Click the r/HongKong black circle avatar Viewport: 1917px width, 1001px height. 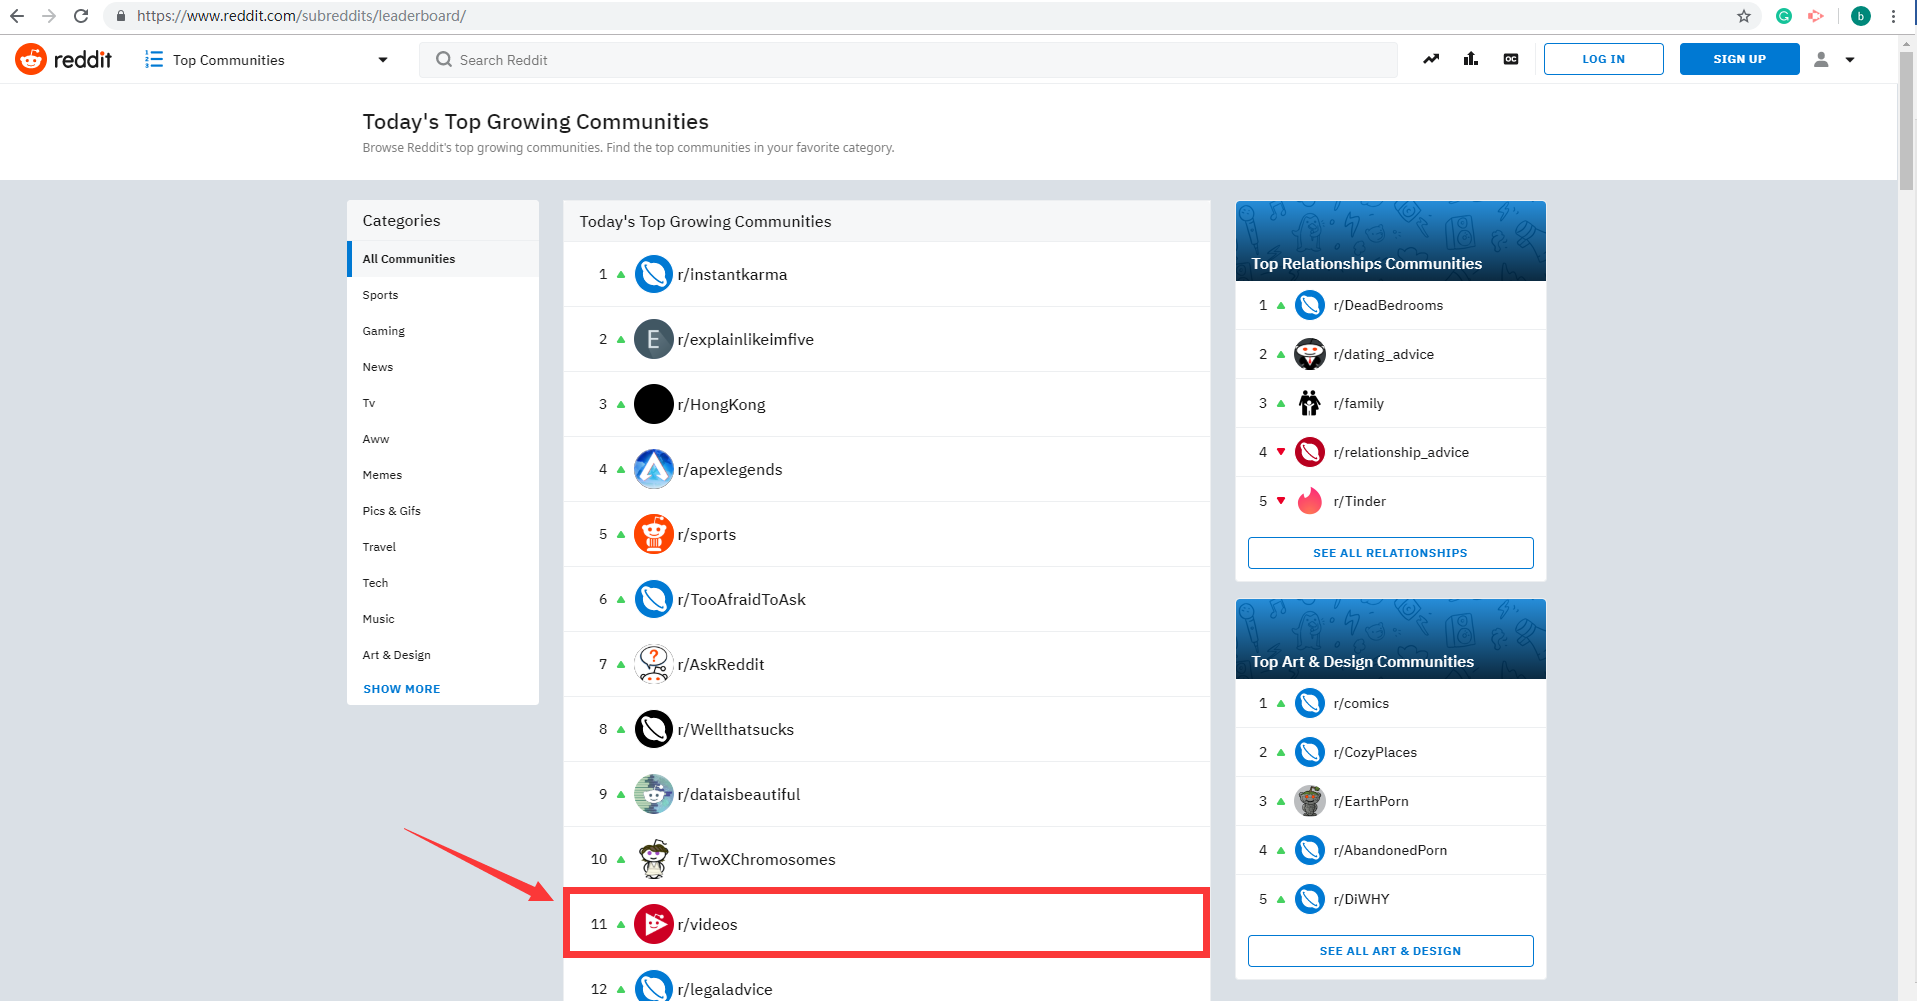(654, 404)
